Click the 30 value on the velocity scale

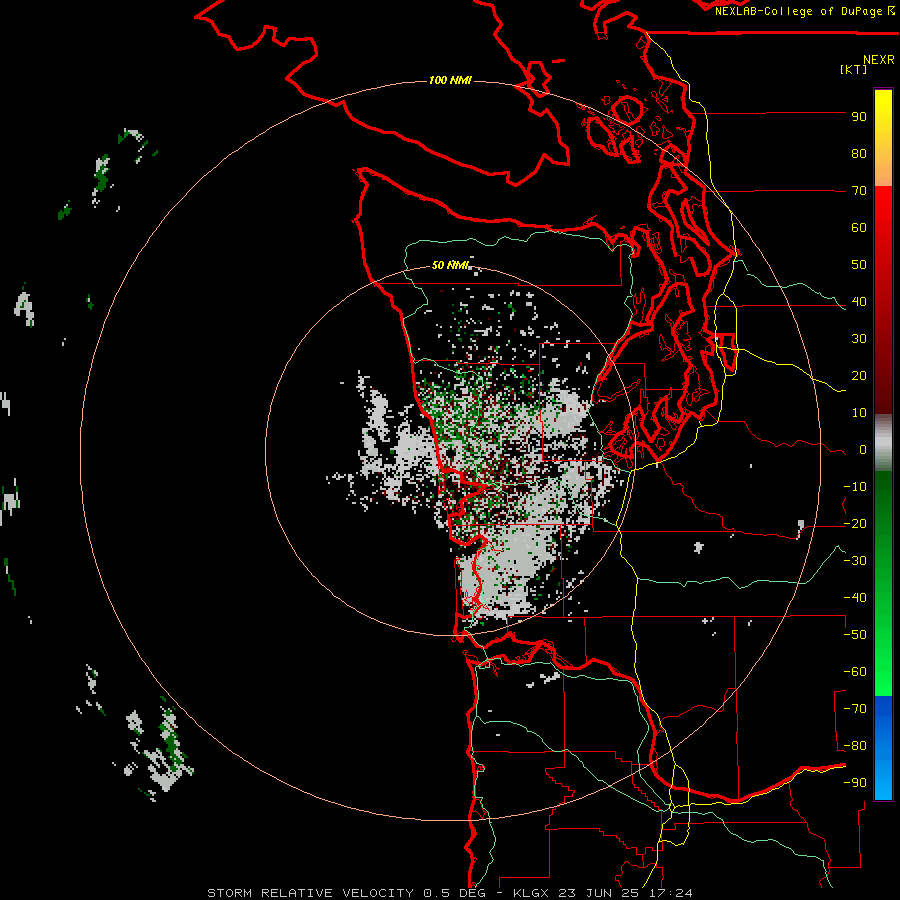pos(859,339)
